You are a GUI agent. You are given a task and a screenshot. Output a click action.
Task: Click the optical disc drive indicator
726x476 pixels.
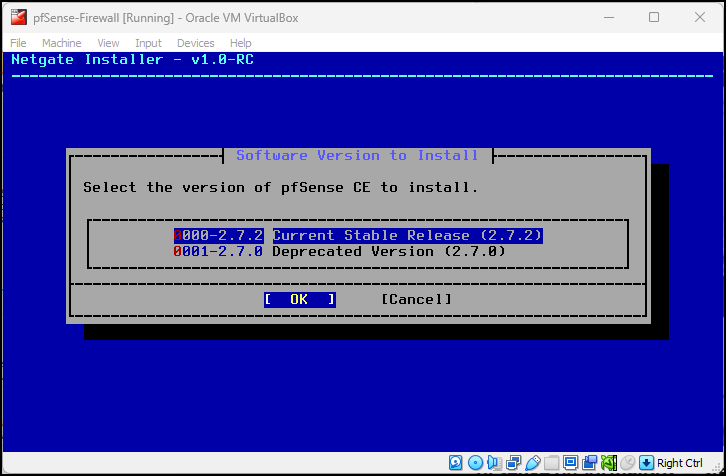tap(476, 463)
